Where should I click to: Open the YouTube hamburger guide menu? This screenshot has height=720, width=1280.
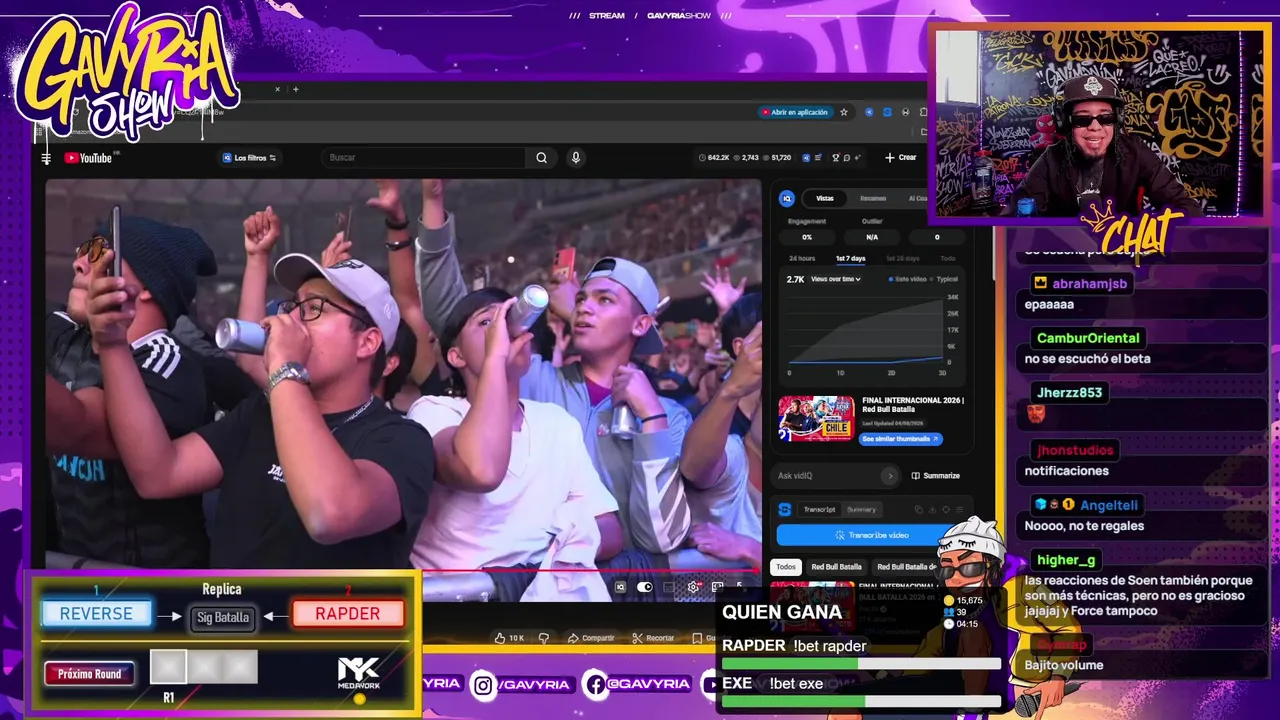pyautogui.click(x=46, y=158)
